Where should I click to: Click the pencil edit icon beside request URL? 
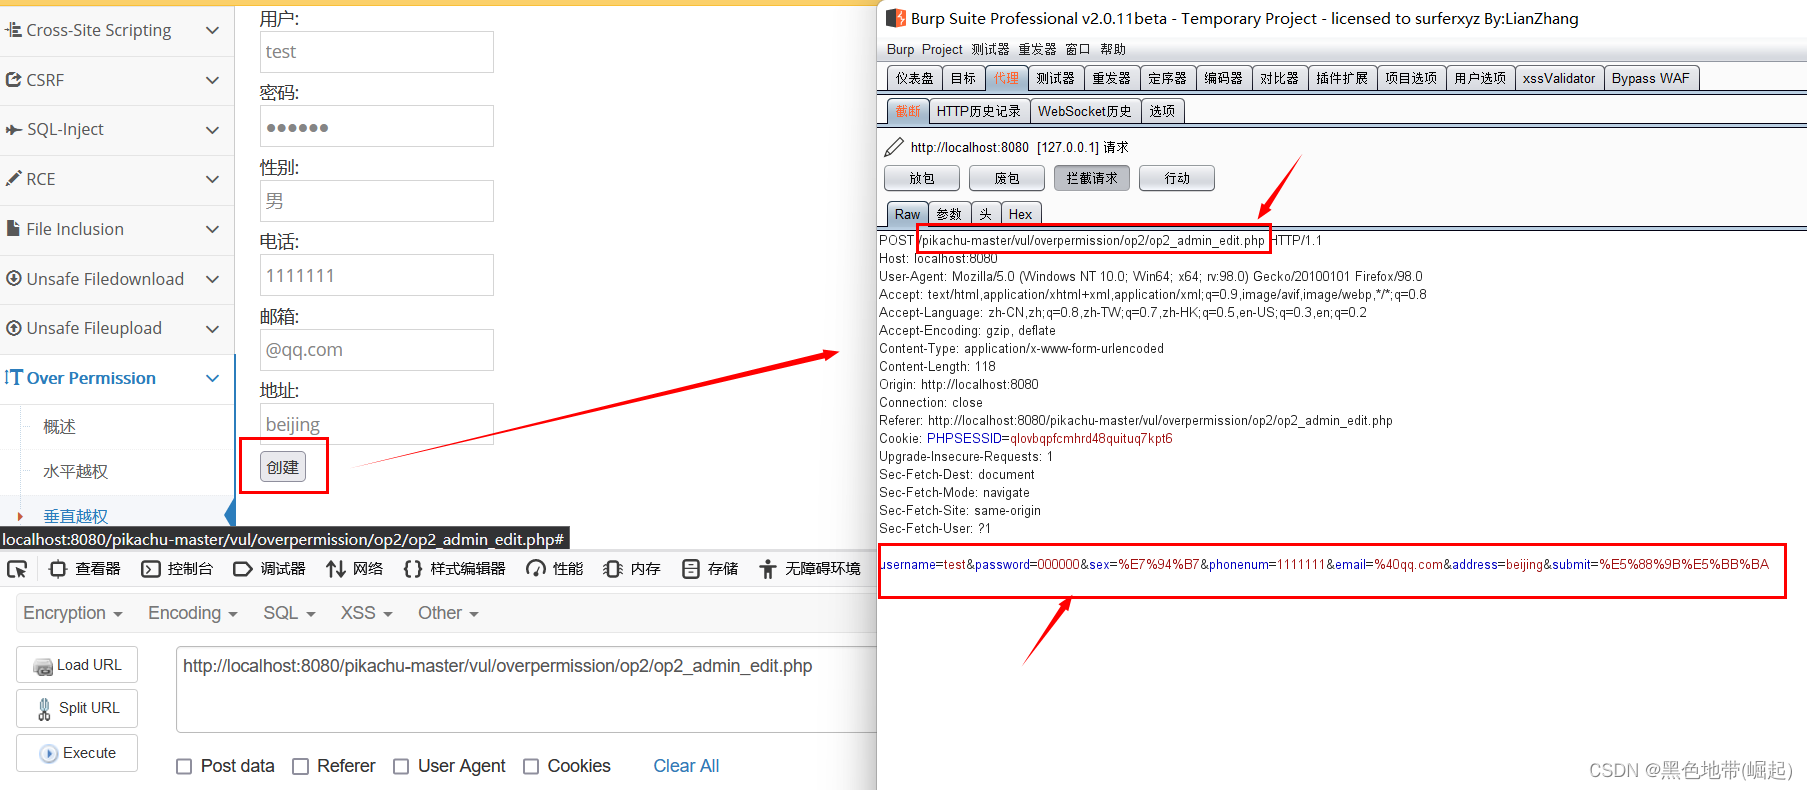click(x=894, y=148)
